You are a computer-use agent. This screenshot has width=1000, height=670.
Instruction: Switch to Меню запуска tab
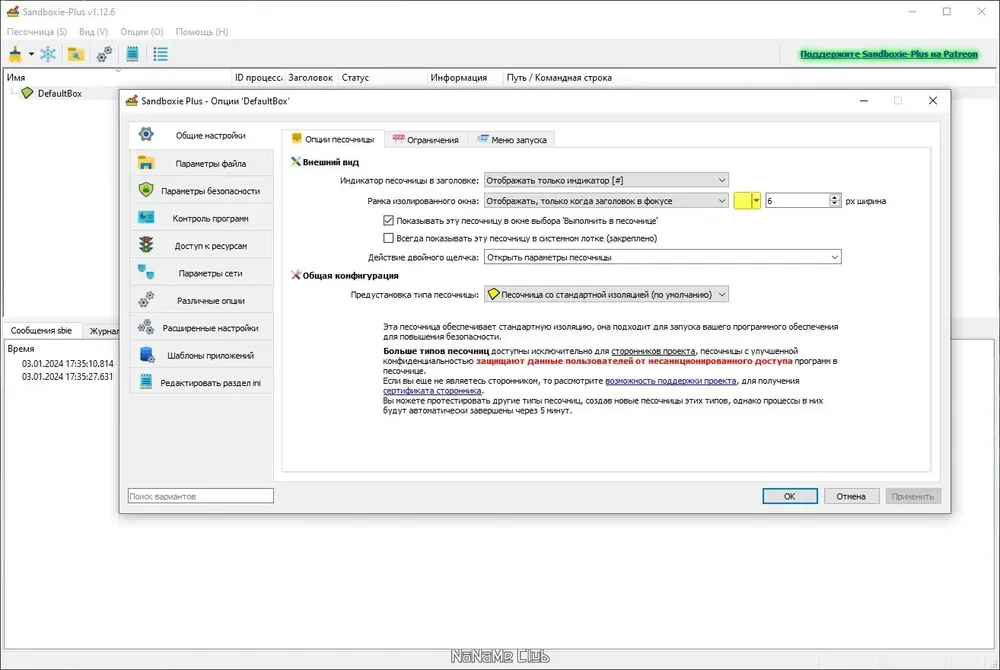tap(512, 140)
